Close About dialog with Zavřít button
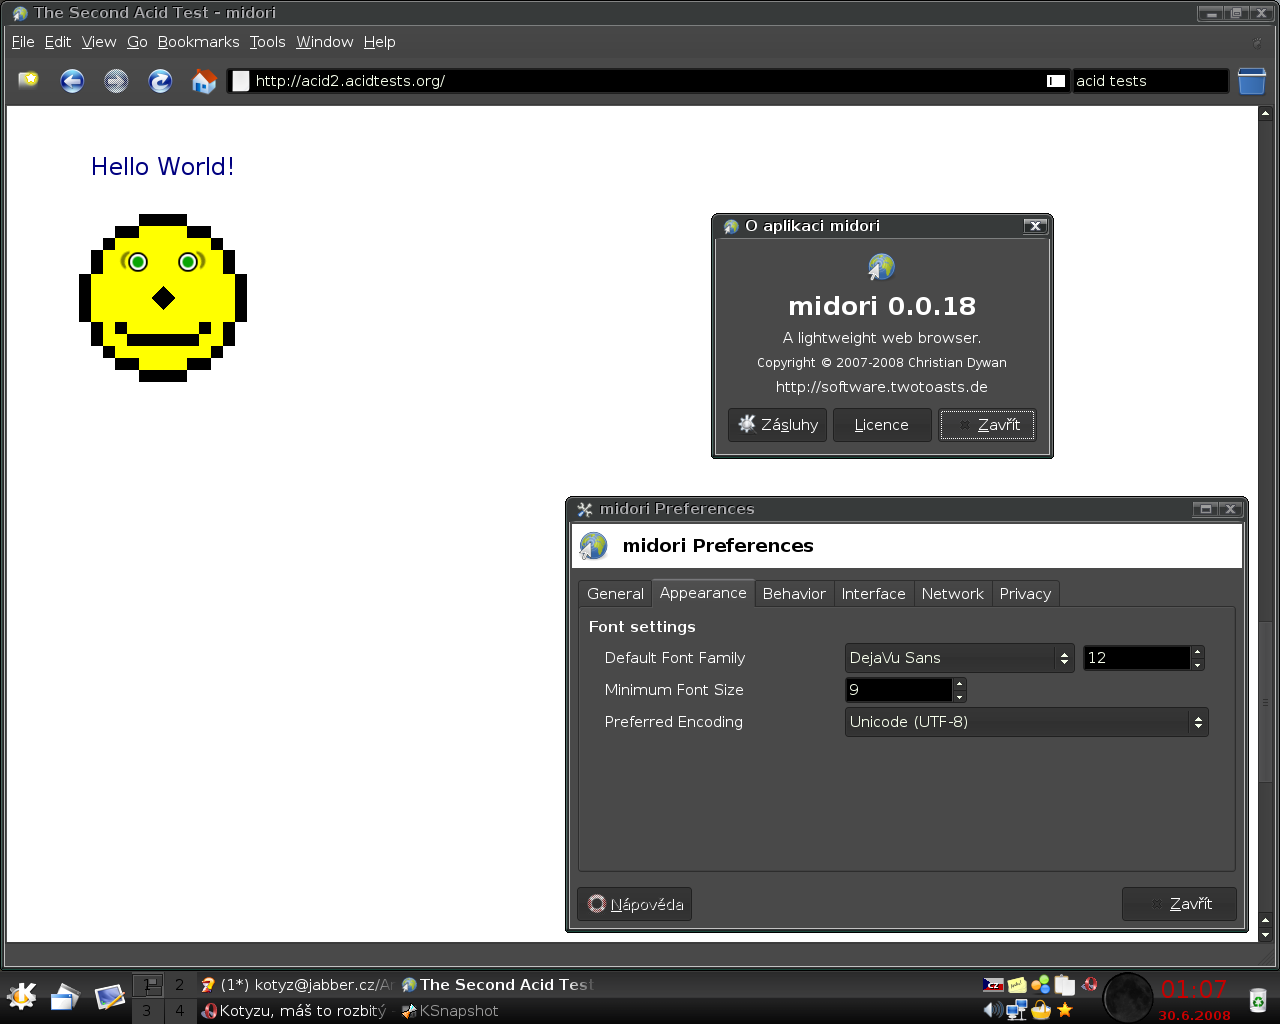The width and height of the screenshot is (1280, 1024). click(987, 425)
